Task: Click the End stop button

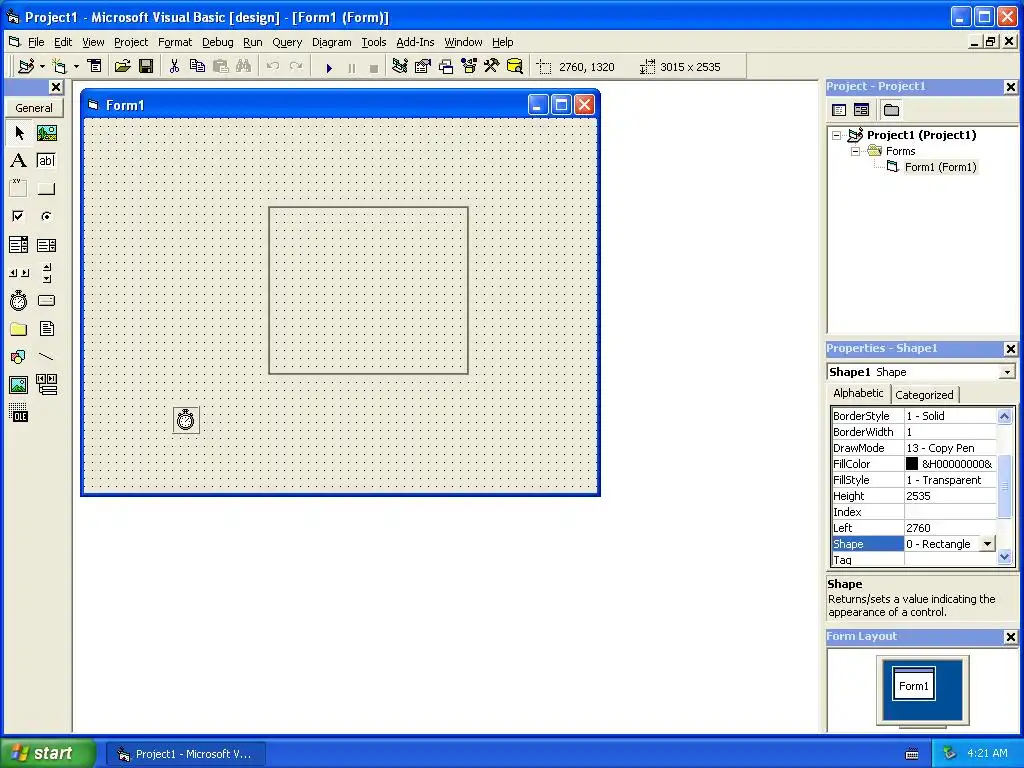Action: 374,67
